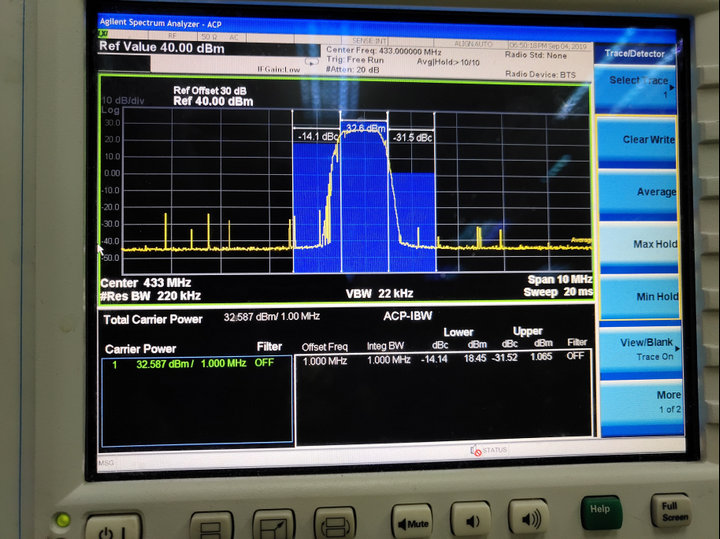Select the Max Hold trace mode
The width and height of the screenshot is (720, 539).
(x=654, y=244)
